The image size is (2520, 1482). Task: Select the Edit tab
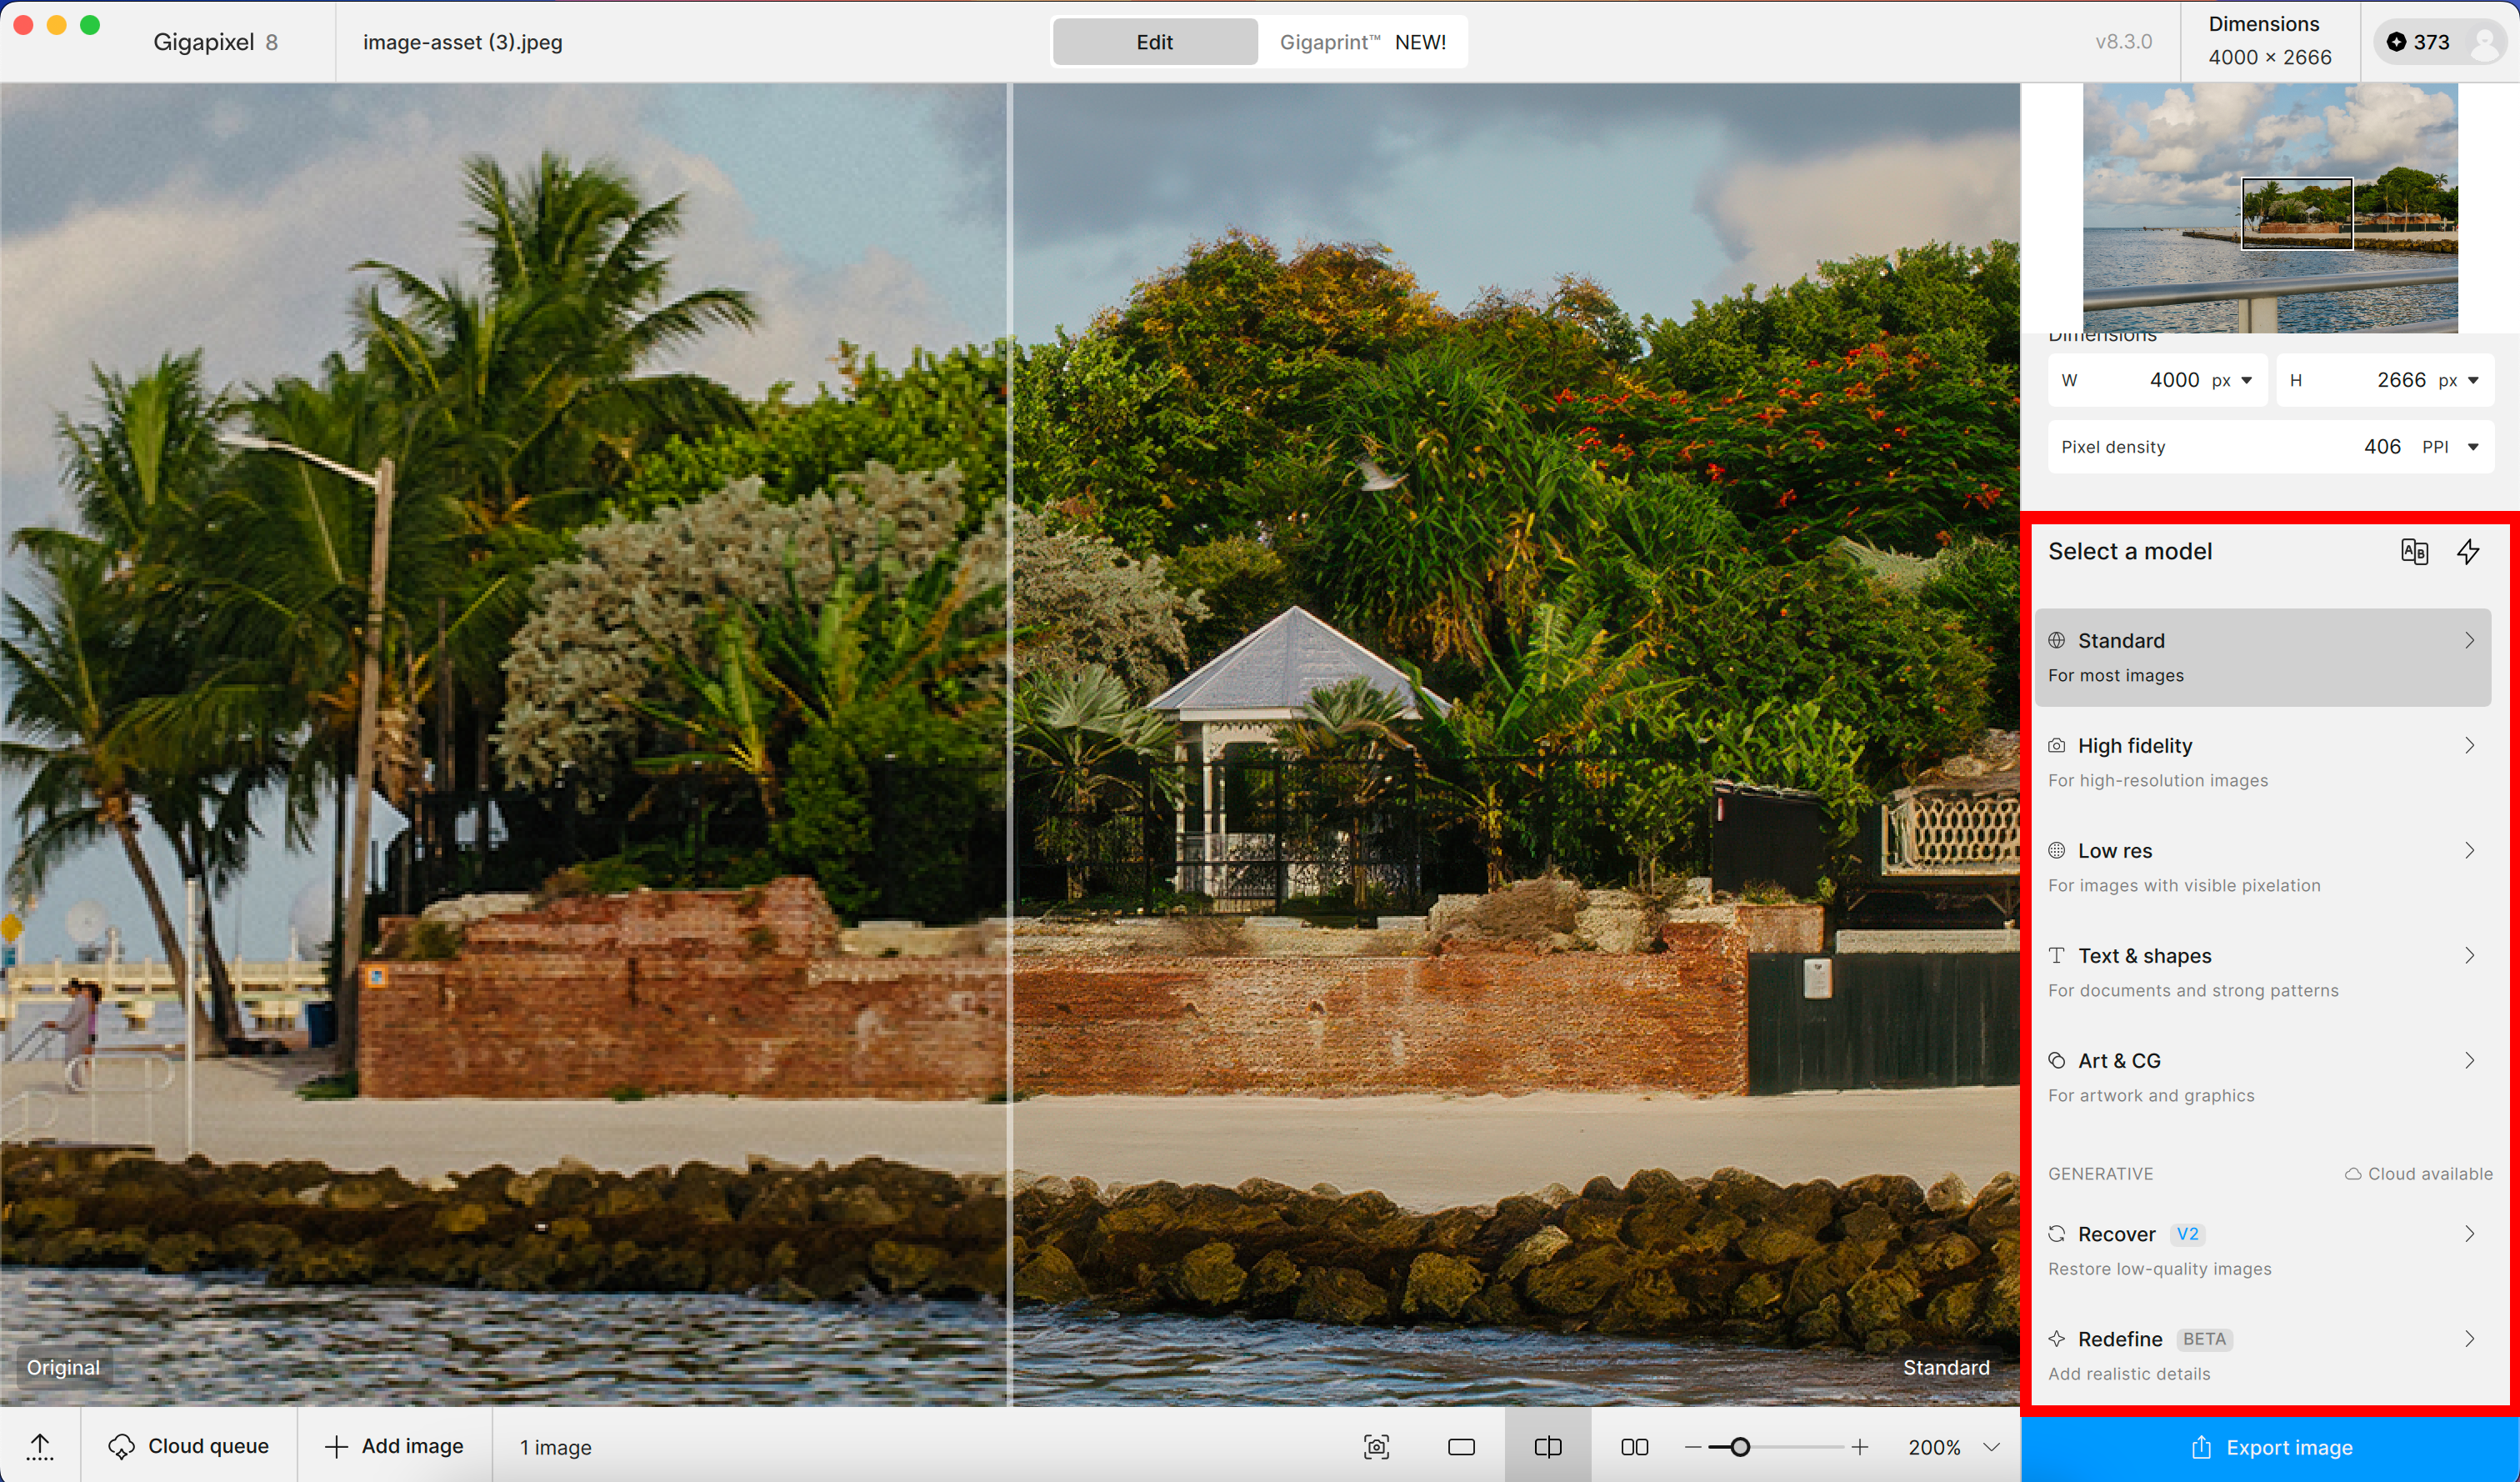coord(1154,42)
